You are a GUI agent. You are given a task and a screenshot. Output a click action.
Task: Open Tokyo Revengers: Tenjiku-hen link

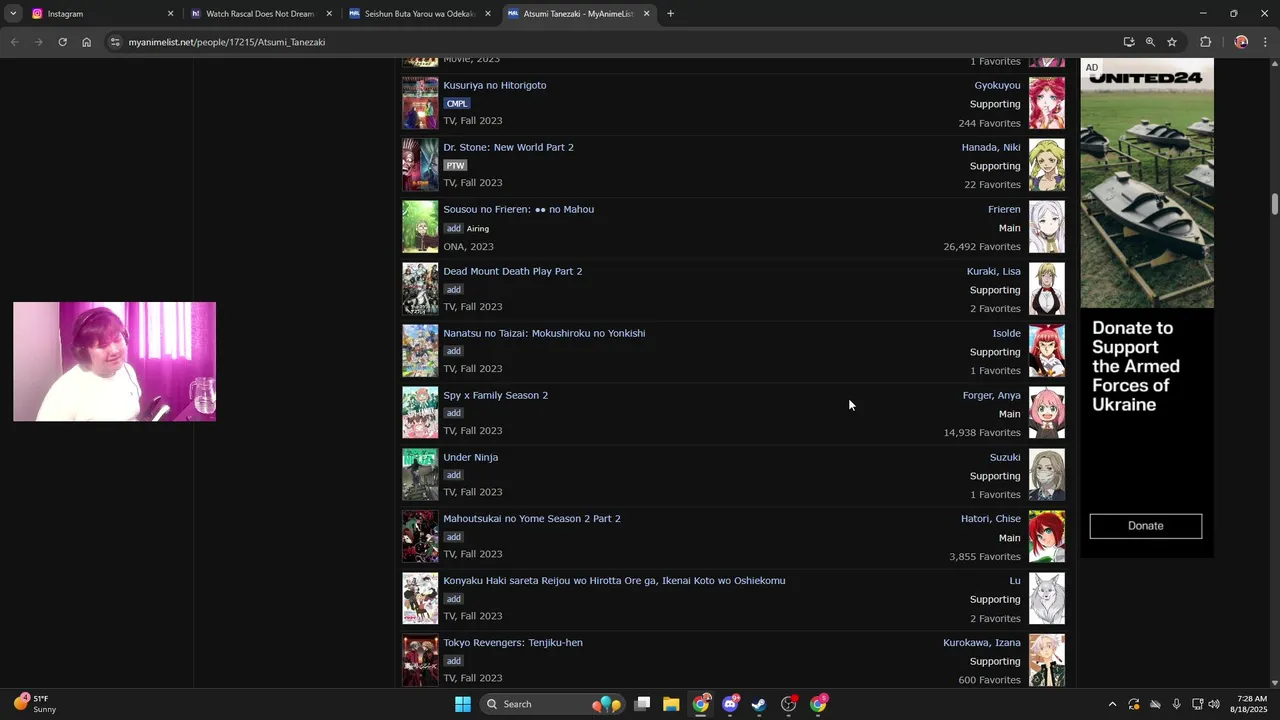513,643
